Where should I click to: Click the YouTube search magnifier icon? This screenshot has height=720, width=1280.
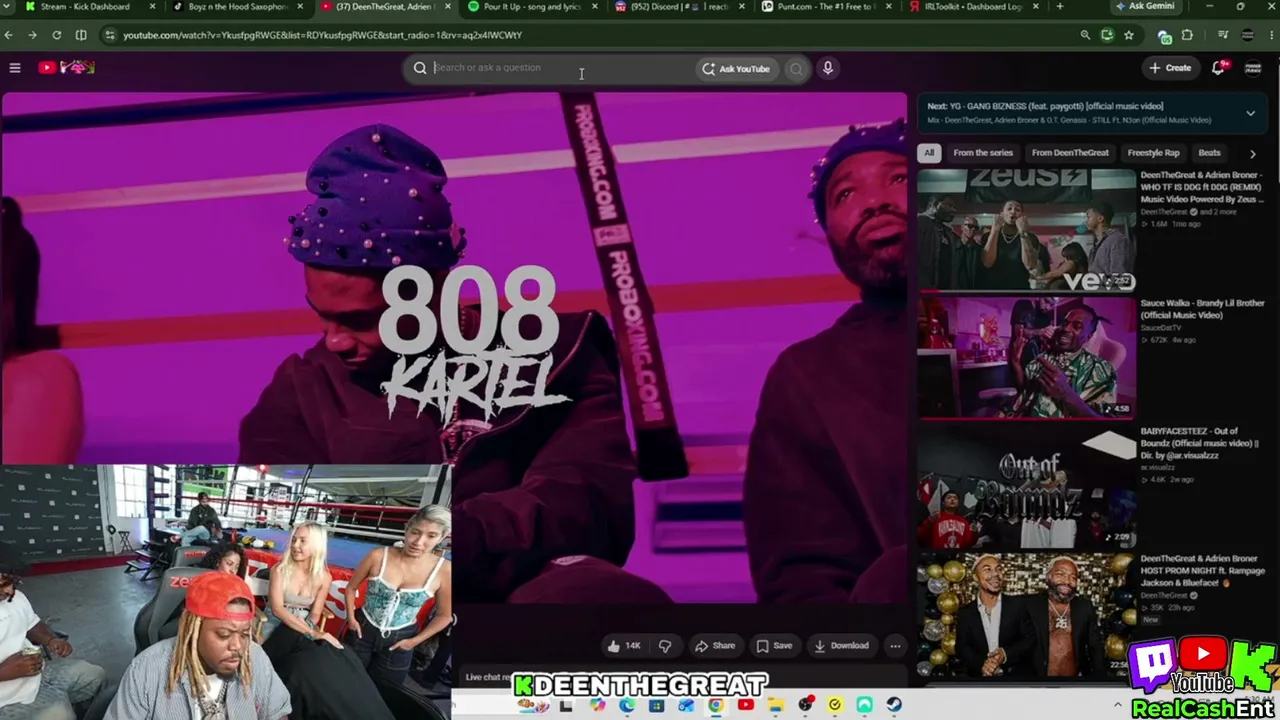click(x=420, y=68)
